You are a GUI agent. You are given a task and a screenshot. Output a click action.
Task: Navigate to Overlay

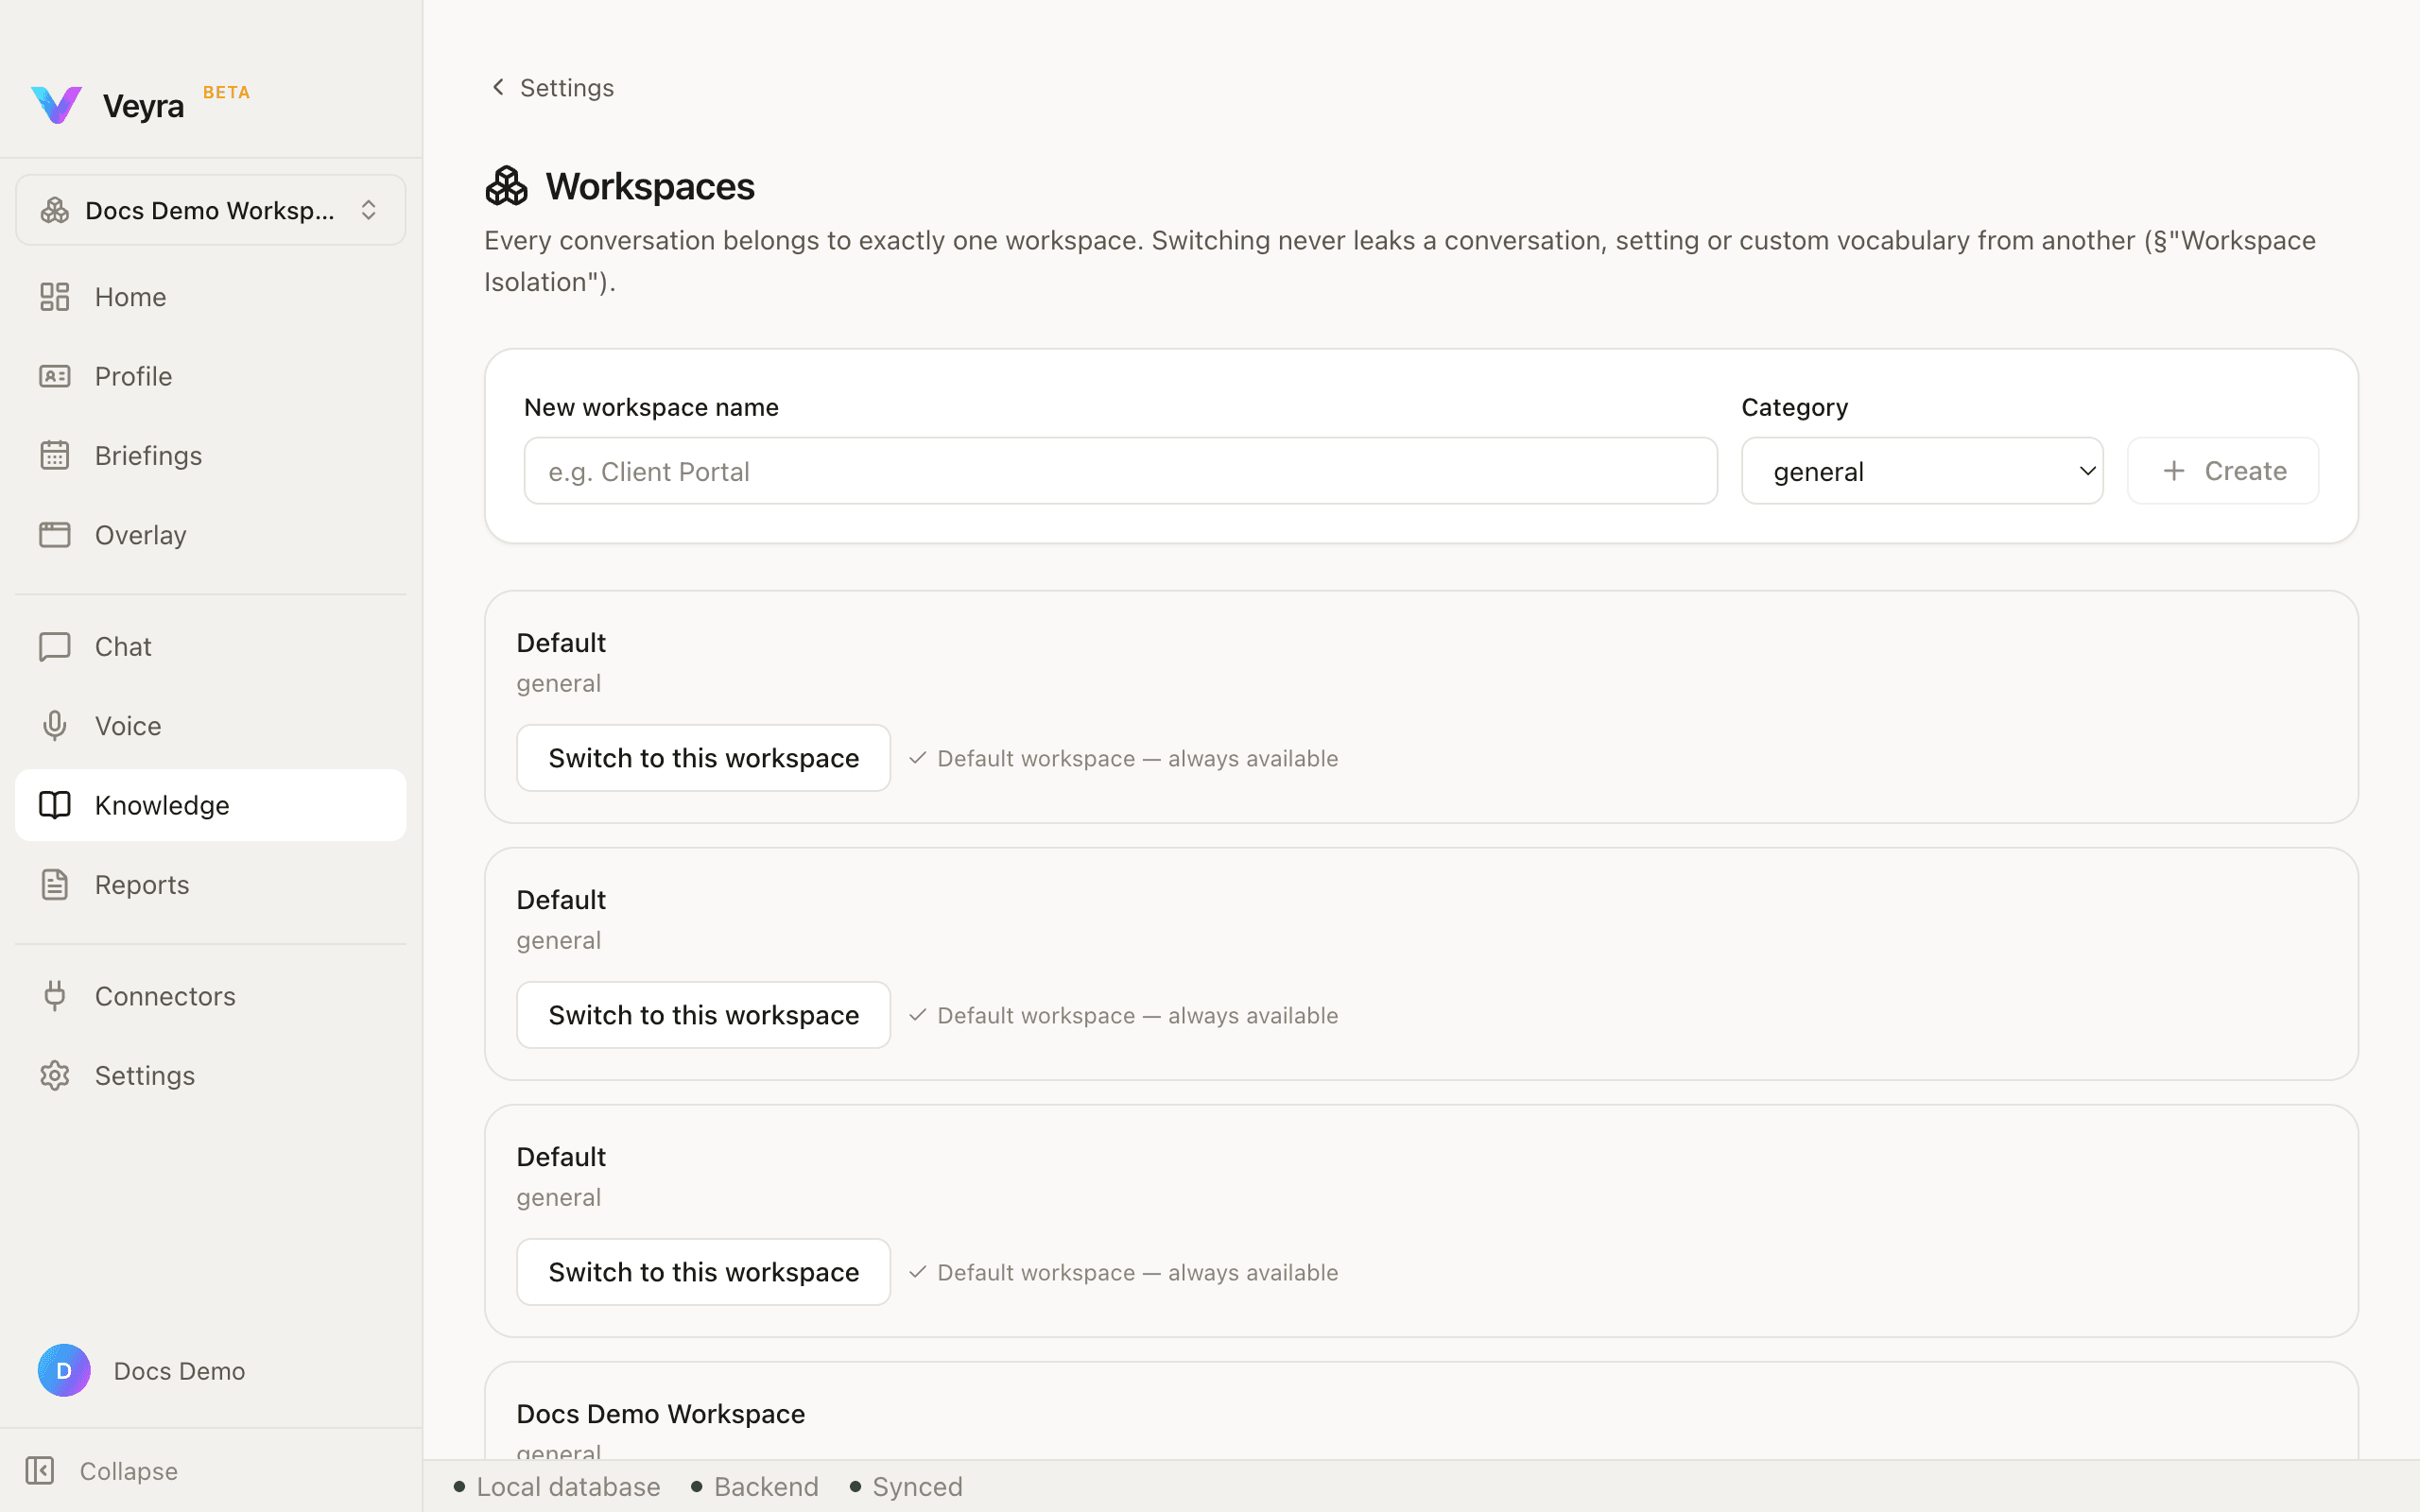click(x=211, y=535)
